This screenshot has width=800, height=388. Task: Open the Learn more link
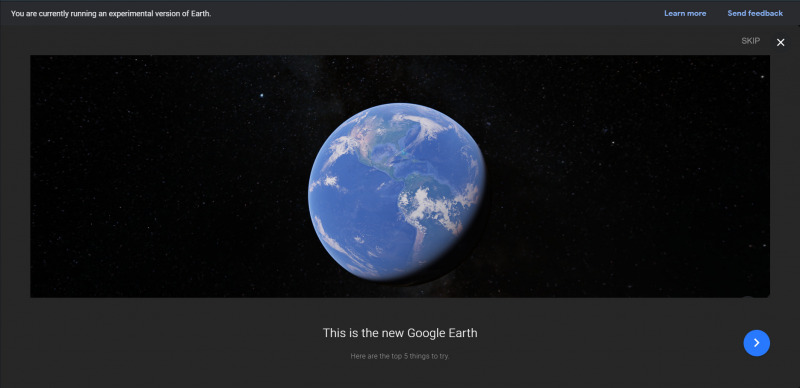(685, 13)
